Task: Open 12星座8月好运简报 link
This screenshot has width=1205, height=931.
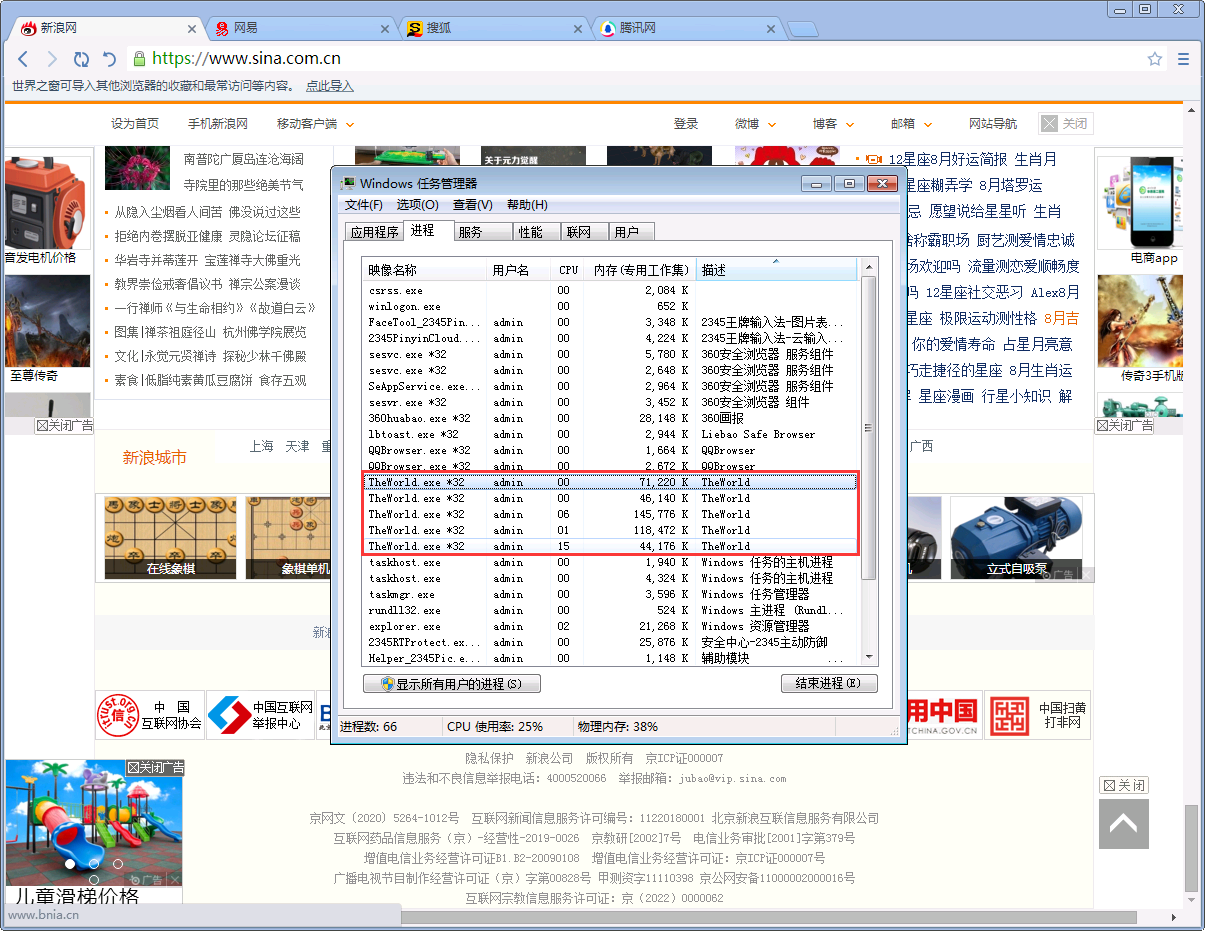Action: coord(948,159)
